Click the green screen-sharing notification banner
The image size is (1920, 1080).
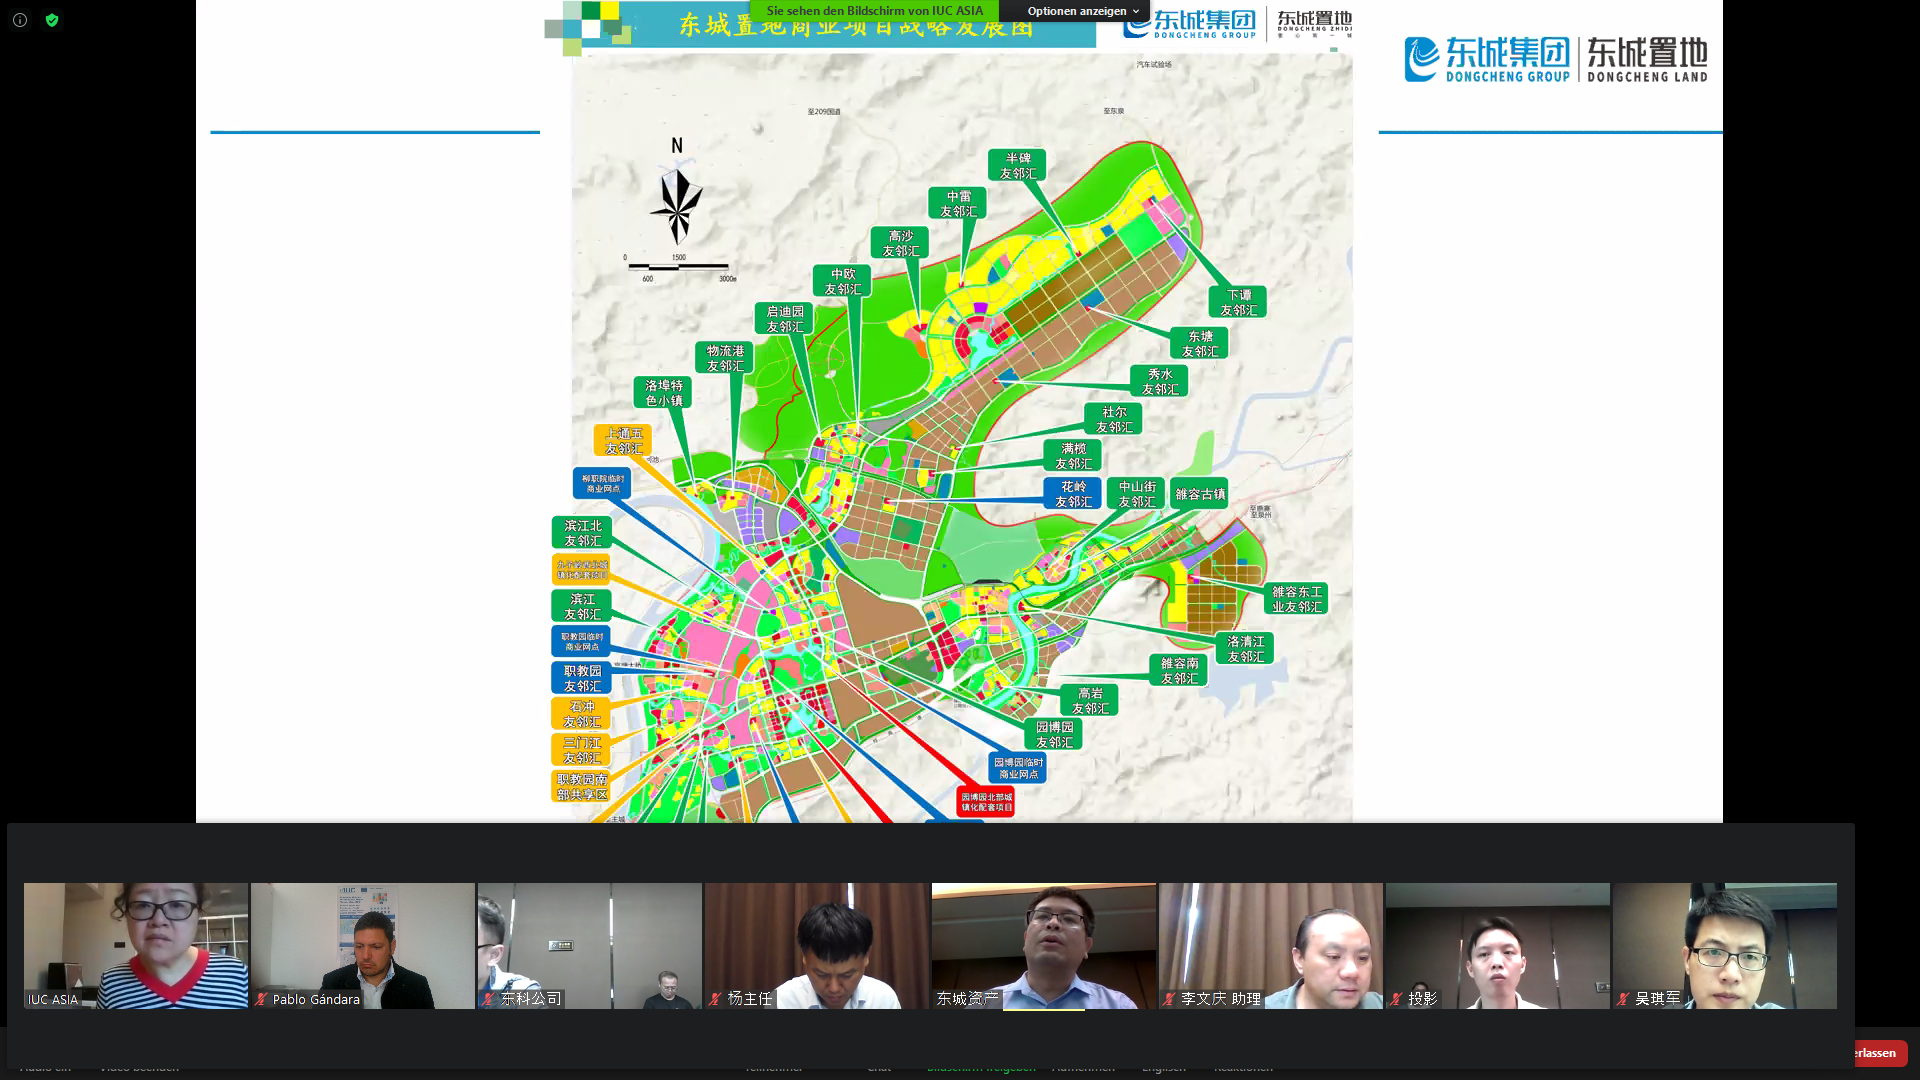pyautogui.click(x=874, y=11)
